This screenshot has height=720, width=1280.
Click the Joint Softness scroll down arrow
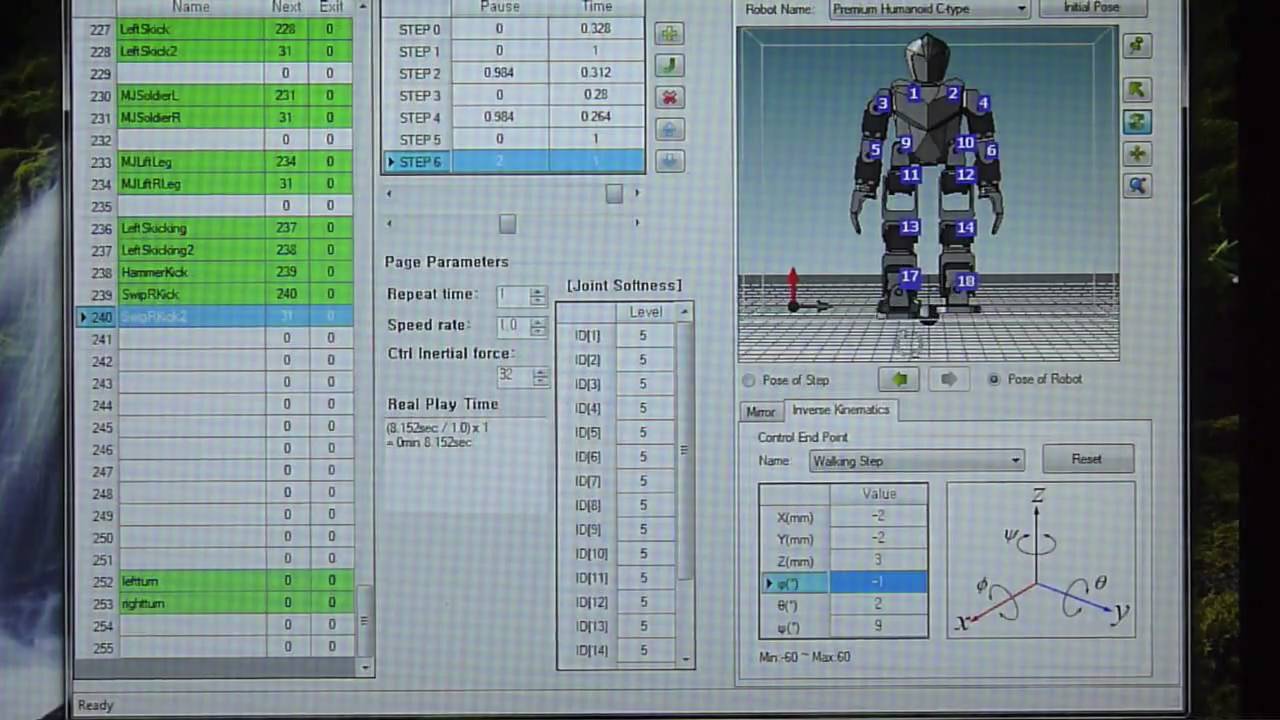685,659
